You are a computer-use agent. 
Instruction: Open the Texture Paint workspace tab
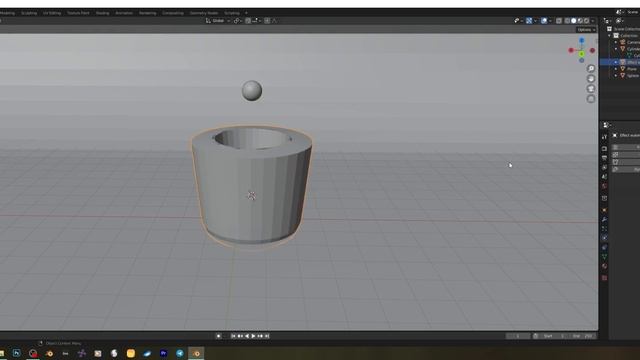[78, 13]
